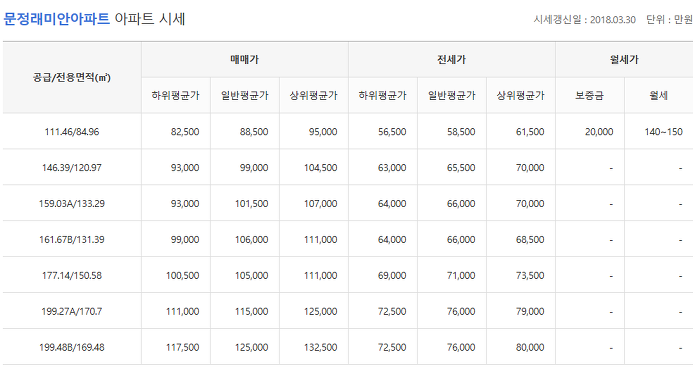The image size is (700, 369).
Task: Select the 공급/전용면적(㎡) column header
Action: tap(72, 78)
